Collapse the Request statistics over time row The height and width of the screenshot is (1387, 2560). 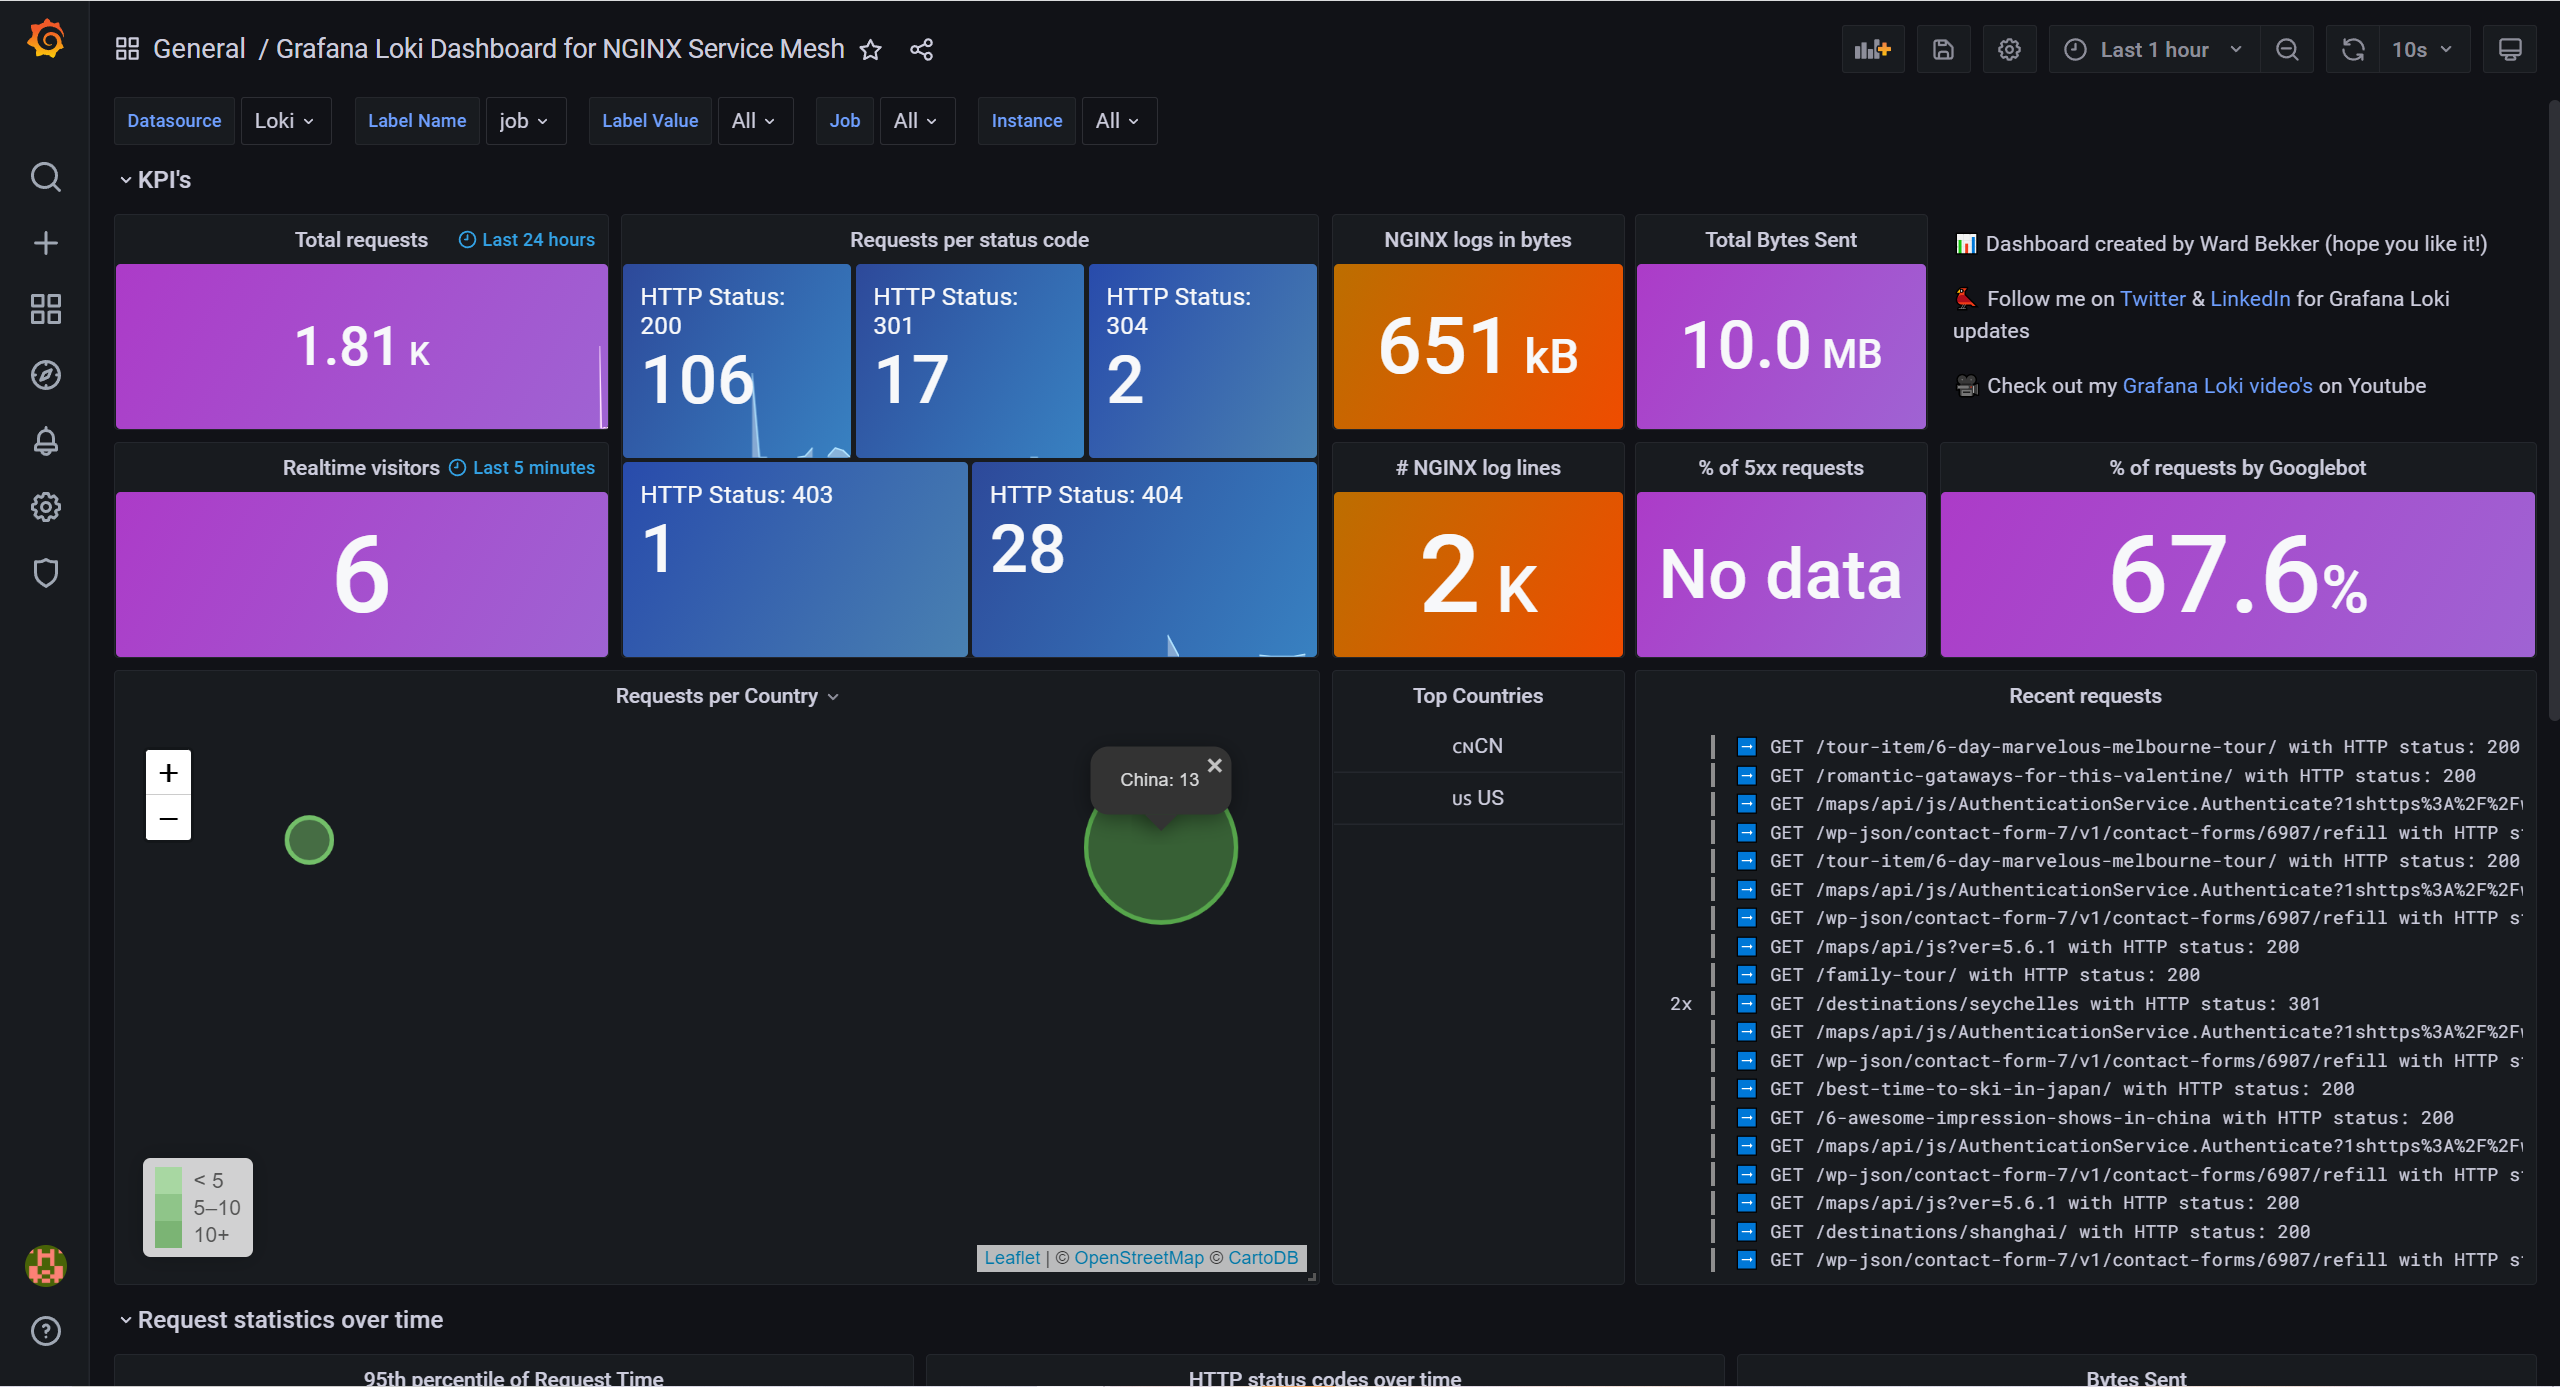pyautogui.click(x=282, y=1320)
